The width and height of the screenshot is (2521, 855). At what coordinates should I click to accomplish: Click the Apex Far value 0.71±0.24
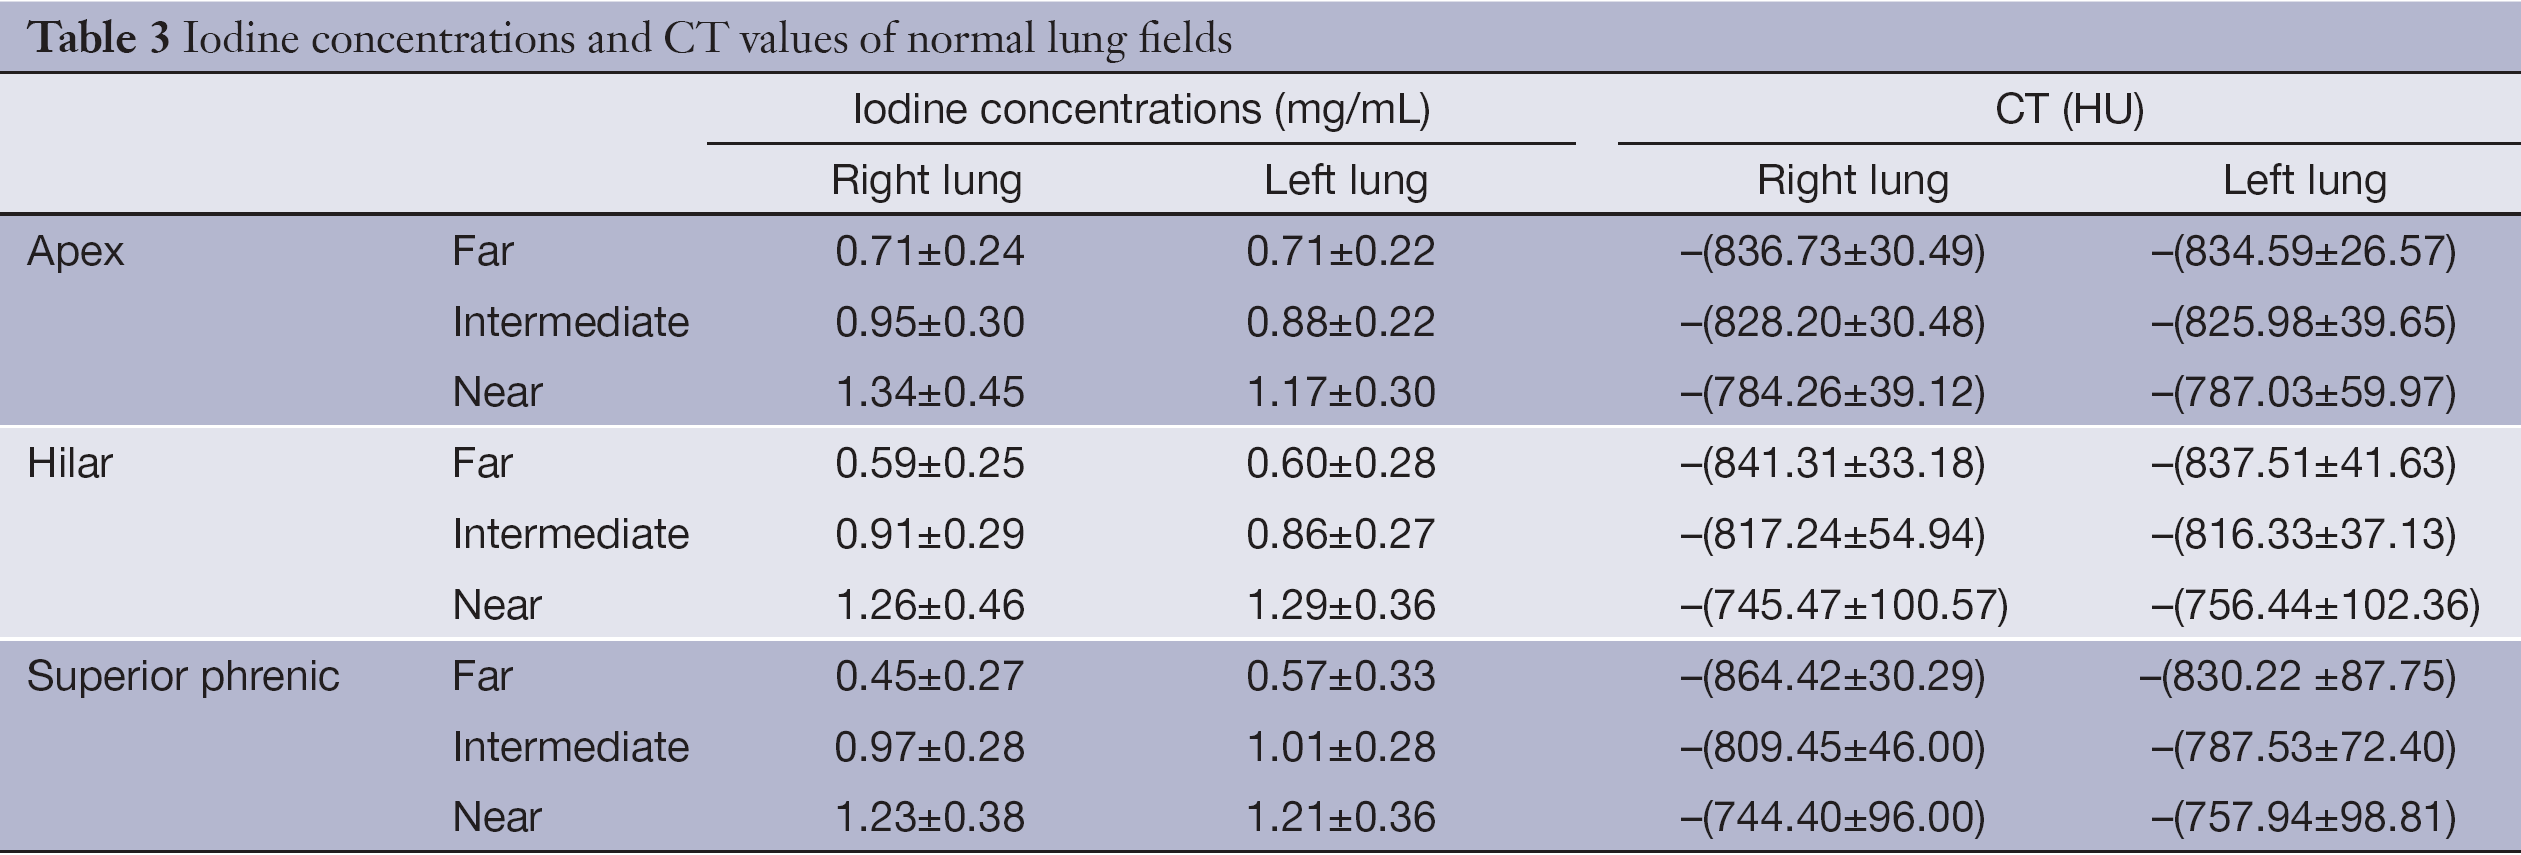click(930, 251)
